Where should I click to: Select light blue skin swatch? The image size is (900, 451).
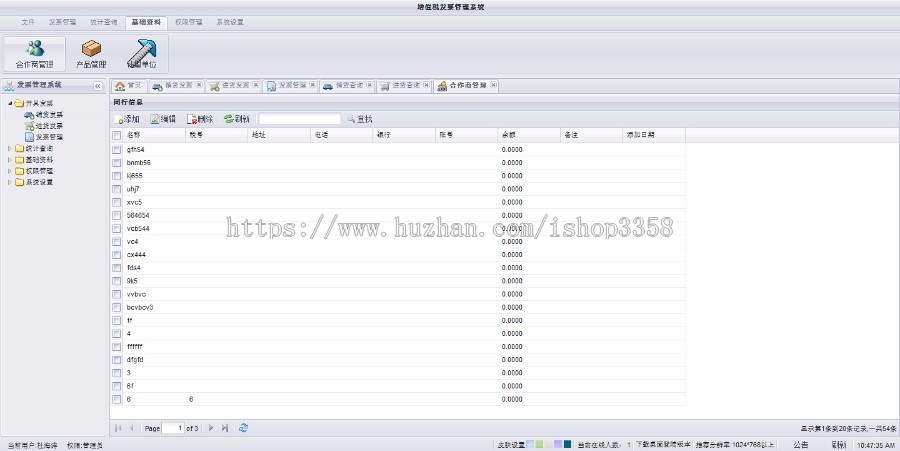(530, 444)
